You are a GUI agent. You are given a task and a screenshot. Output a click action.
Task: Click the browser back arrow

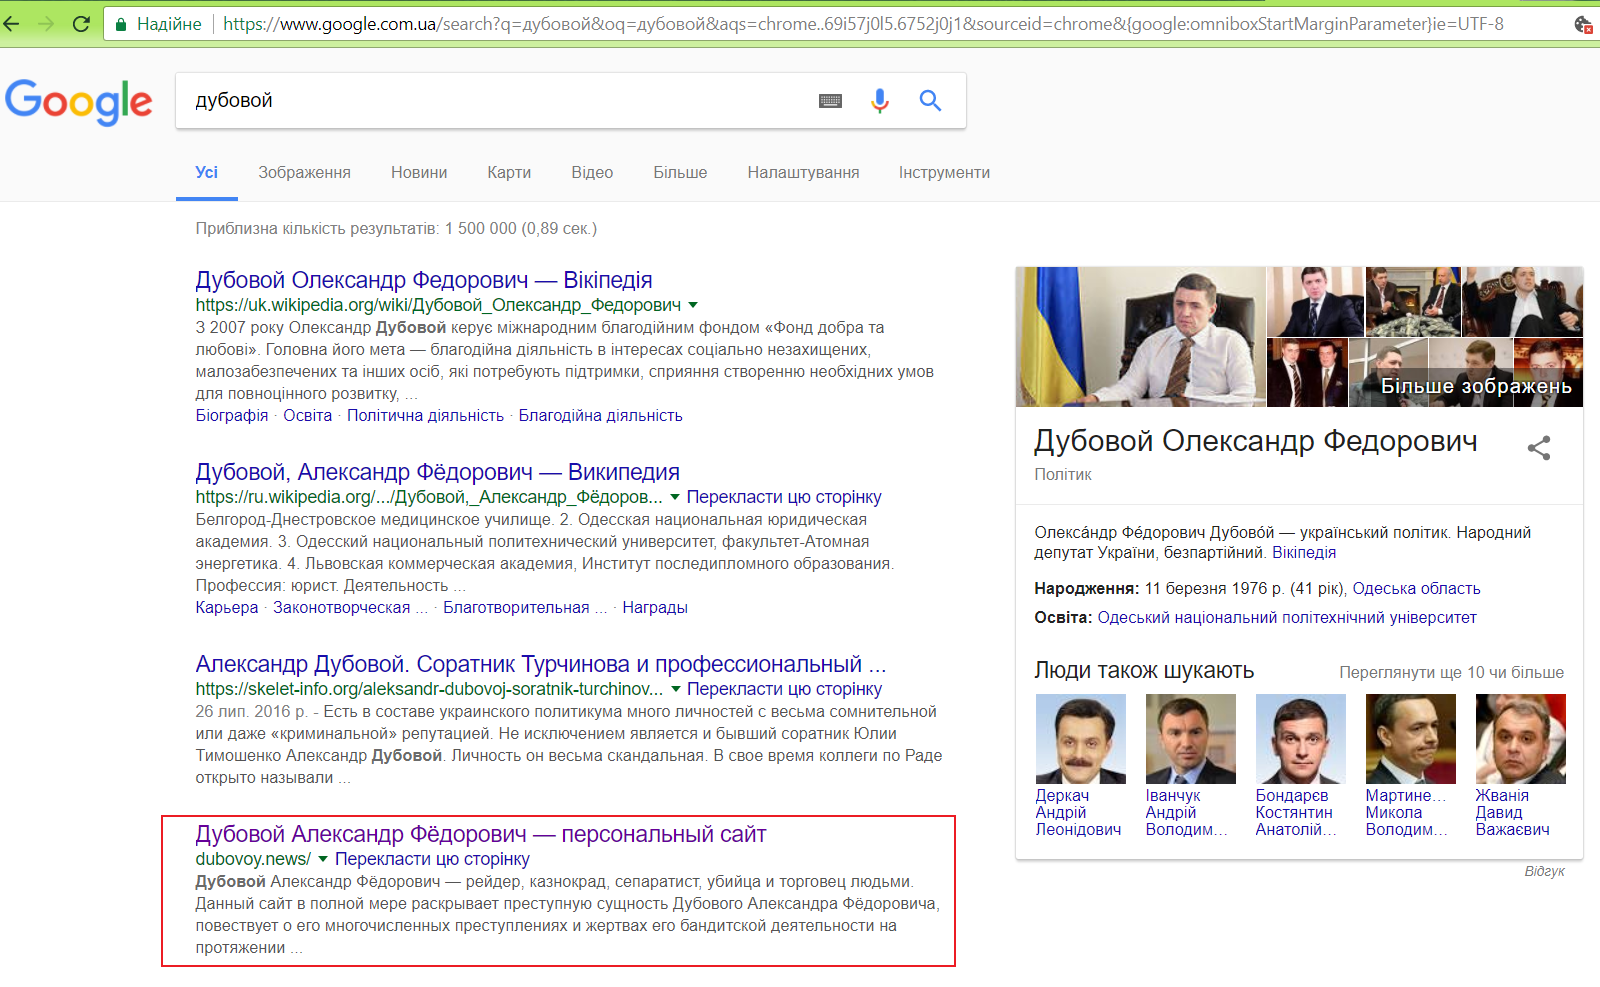click(x=12, y=24)
